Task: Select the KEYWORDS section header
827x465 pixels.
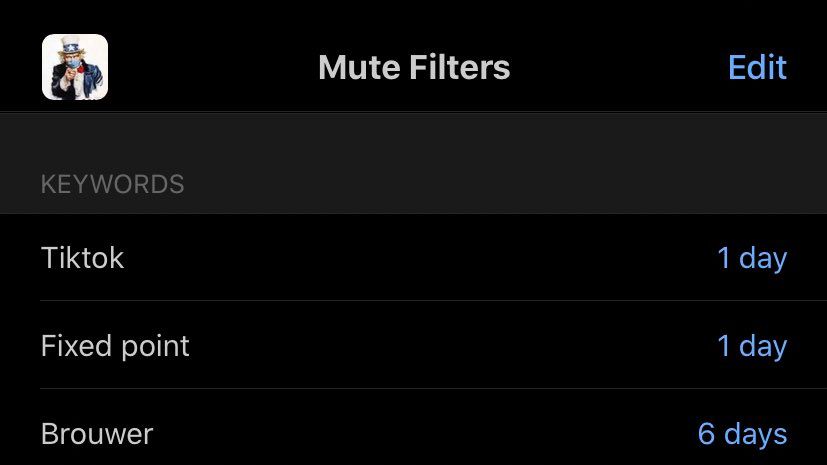Action: [x=112, y=185]
